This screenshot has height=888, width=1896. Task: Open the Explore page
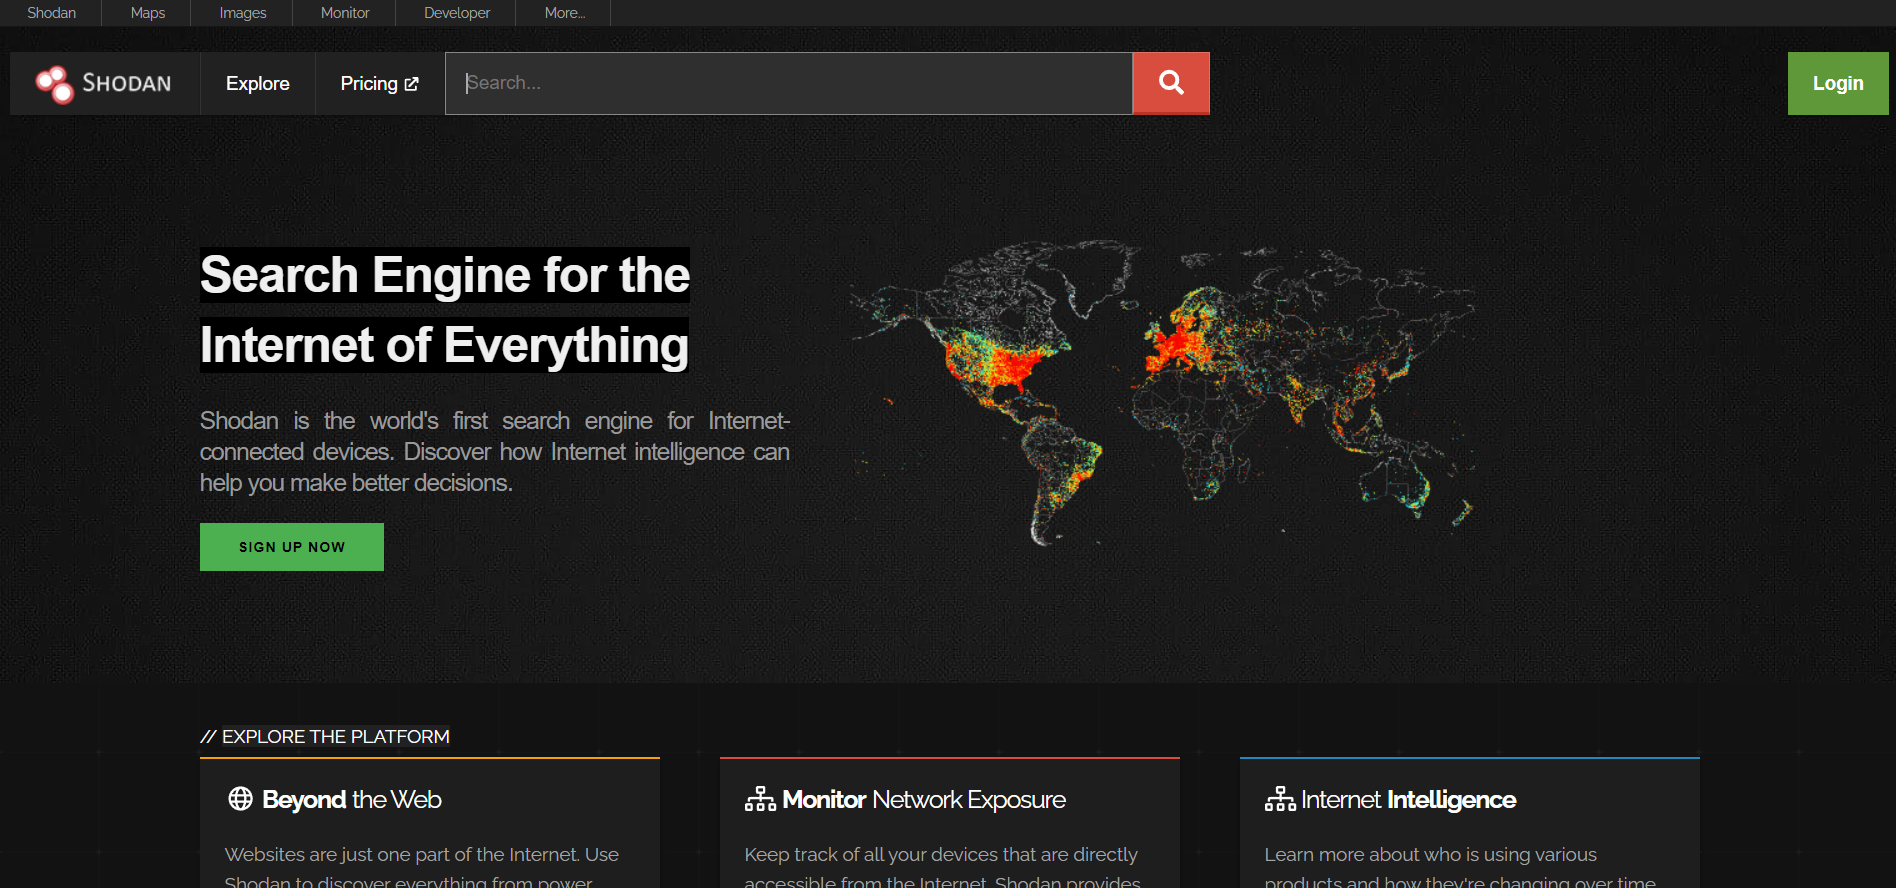(x=258, y=84)
